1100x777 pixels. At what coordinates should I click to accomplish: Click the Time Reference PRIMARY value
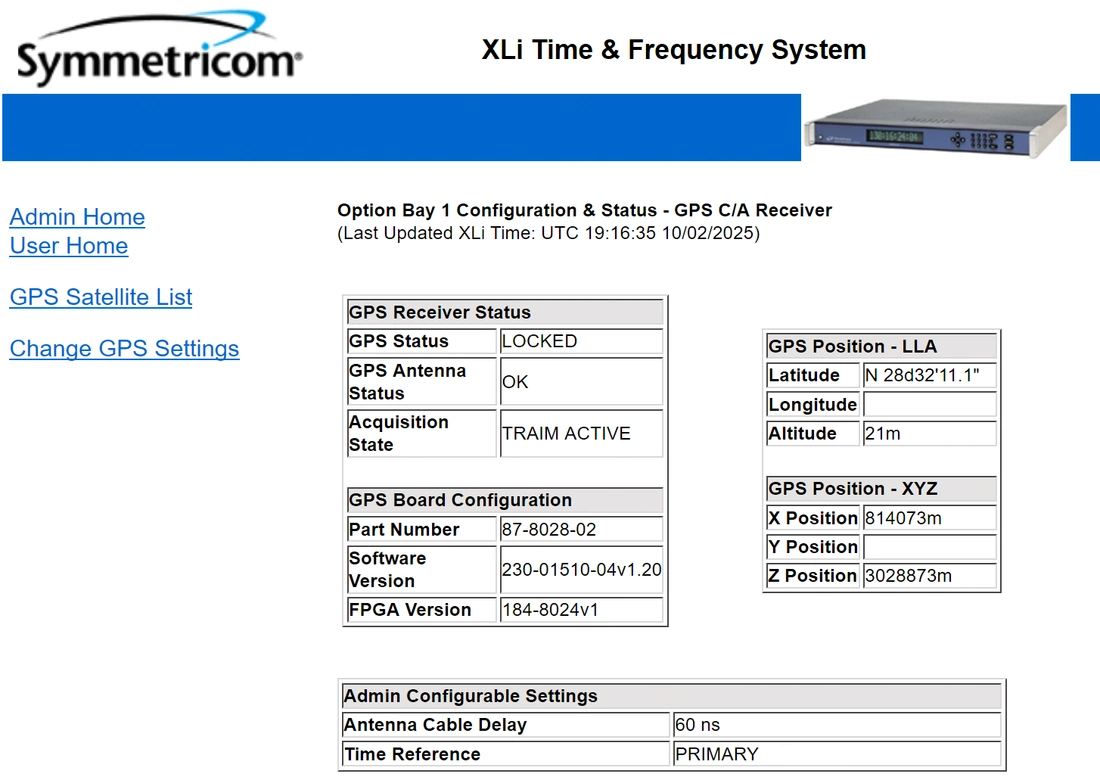pos(717,754)
